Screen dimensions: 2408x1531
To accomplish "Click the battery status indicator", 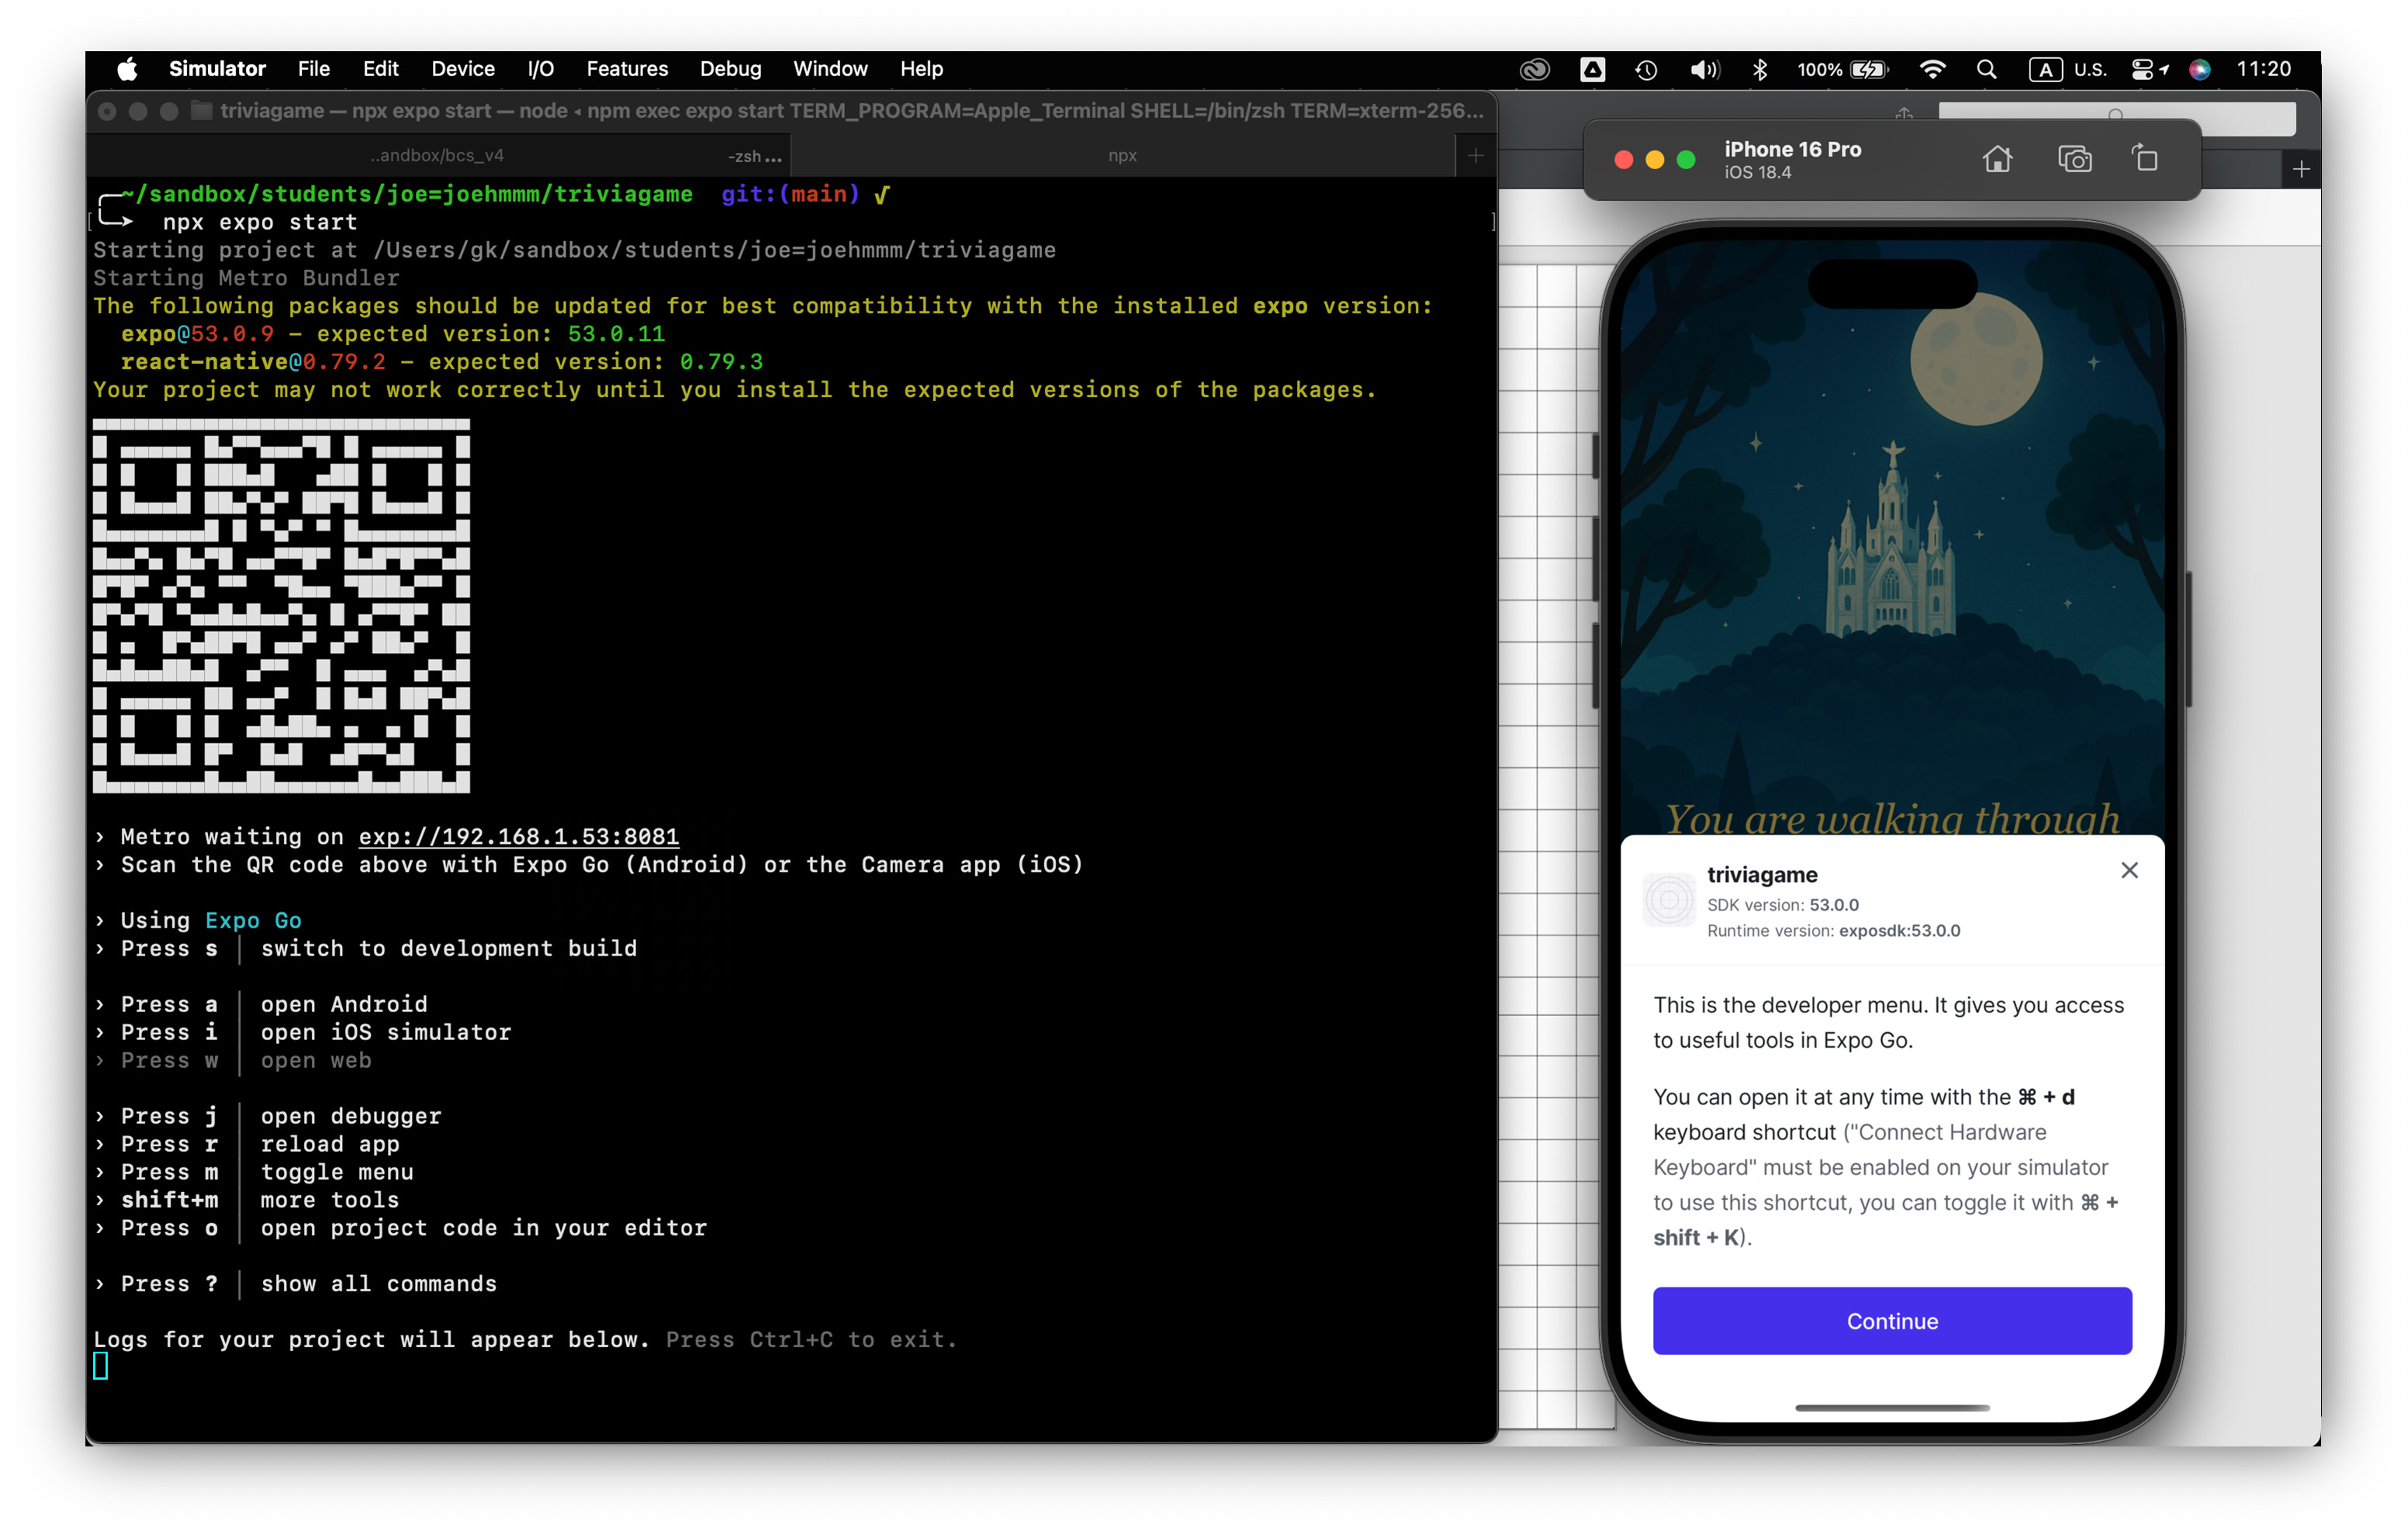I will pyautogui.click(x=1842, y=69).
